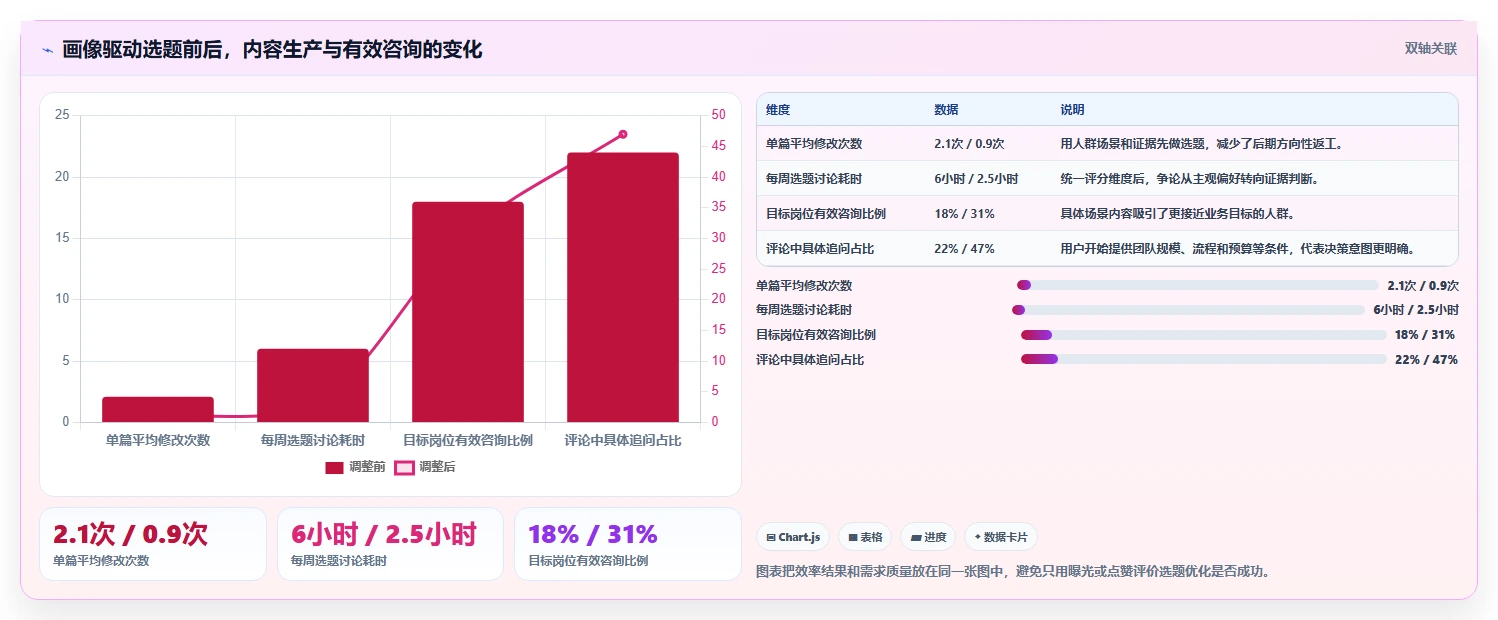Click the 数据 table column header
1498x620 pixels.
[946, 110]
